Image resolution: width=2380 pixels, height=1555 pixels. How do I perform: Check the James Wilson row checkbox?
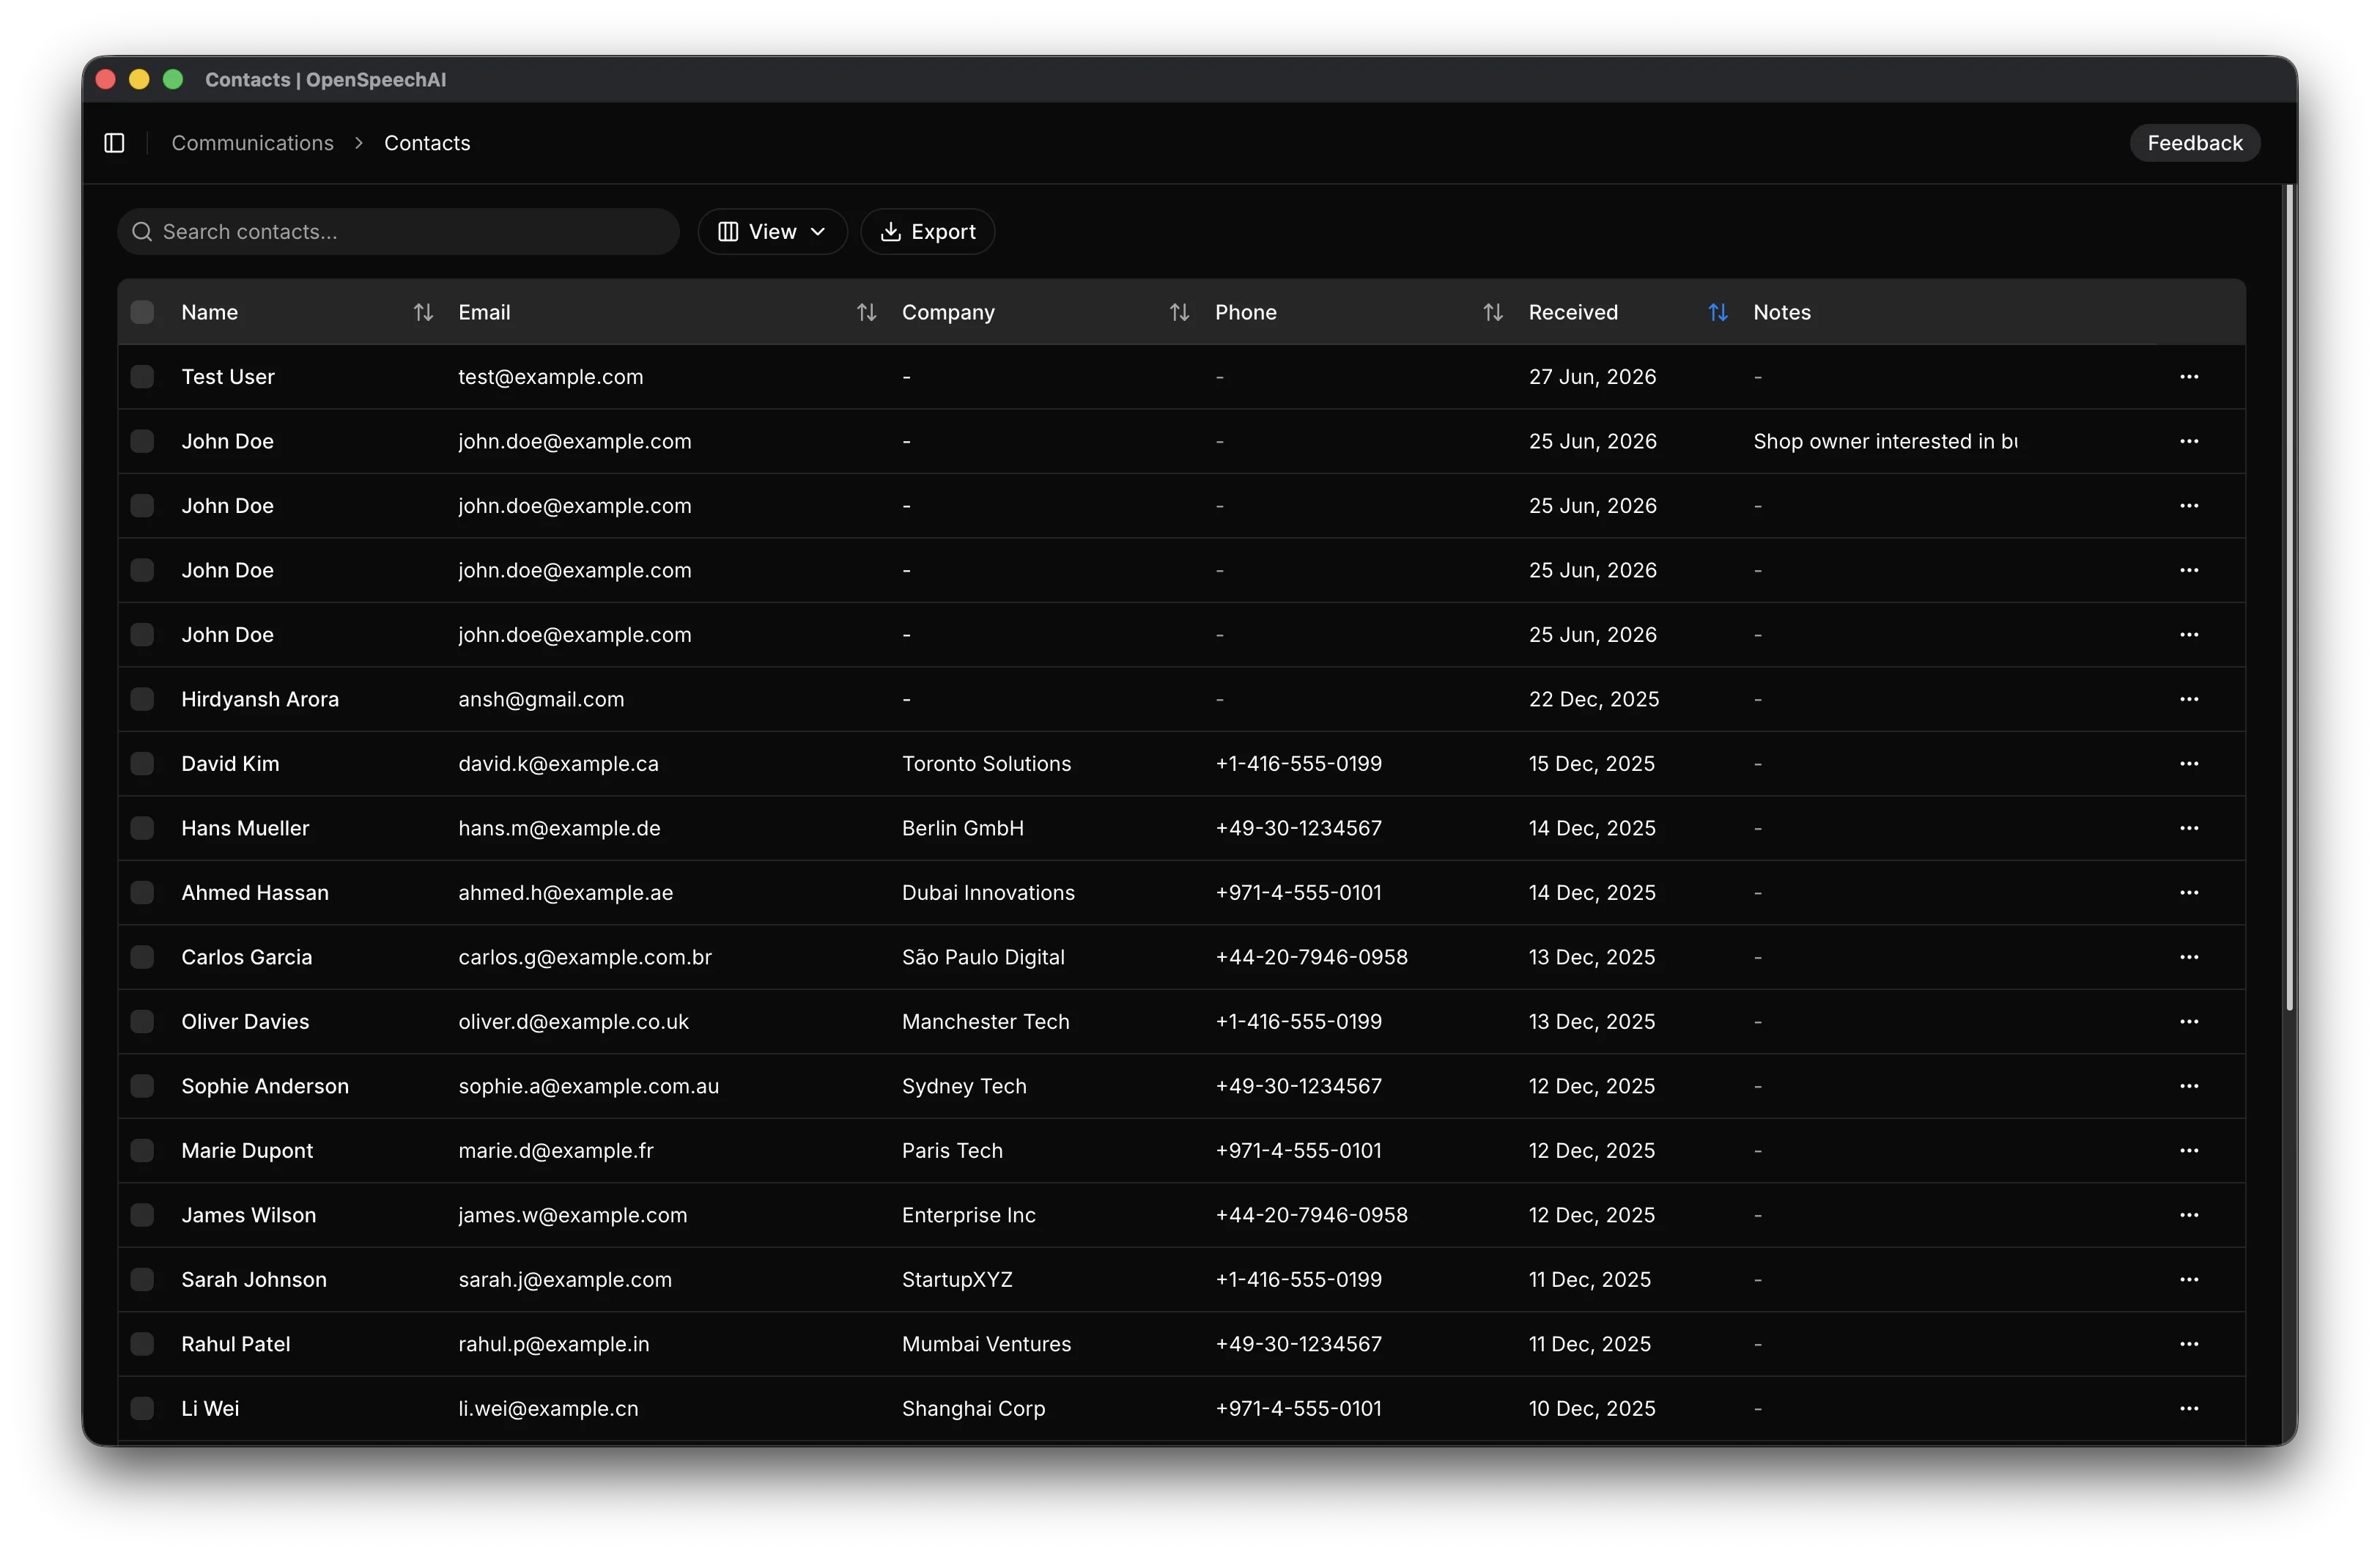pyautogui.click(x=142, y=1215)
